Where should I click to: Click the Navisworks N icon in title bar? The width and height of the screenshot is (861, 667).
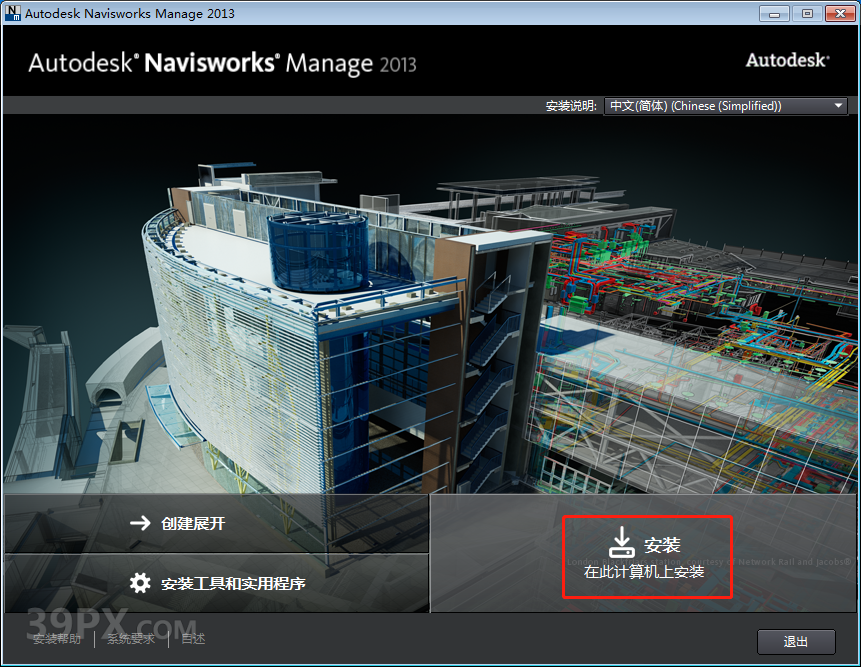(x=13, y=13)
